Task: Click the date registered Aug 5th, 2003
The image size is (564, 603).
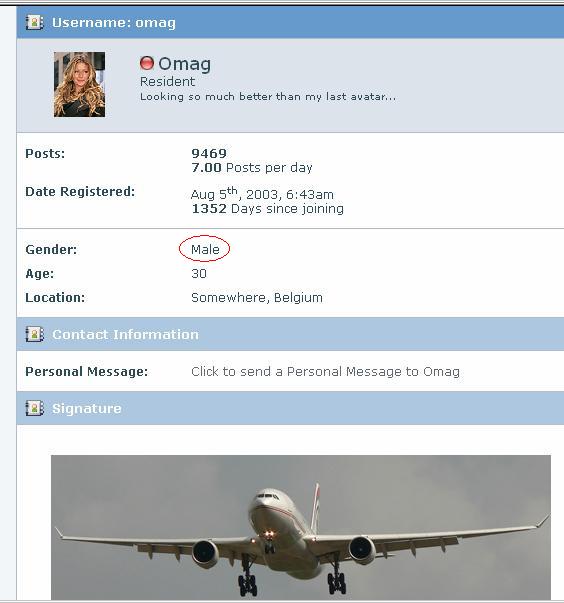Action: click(x=262, y=193)
